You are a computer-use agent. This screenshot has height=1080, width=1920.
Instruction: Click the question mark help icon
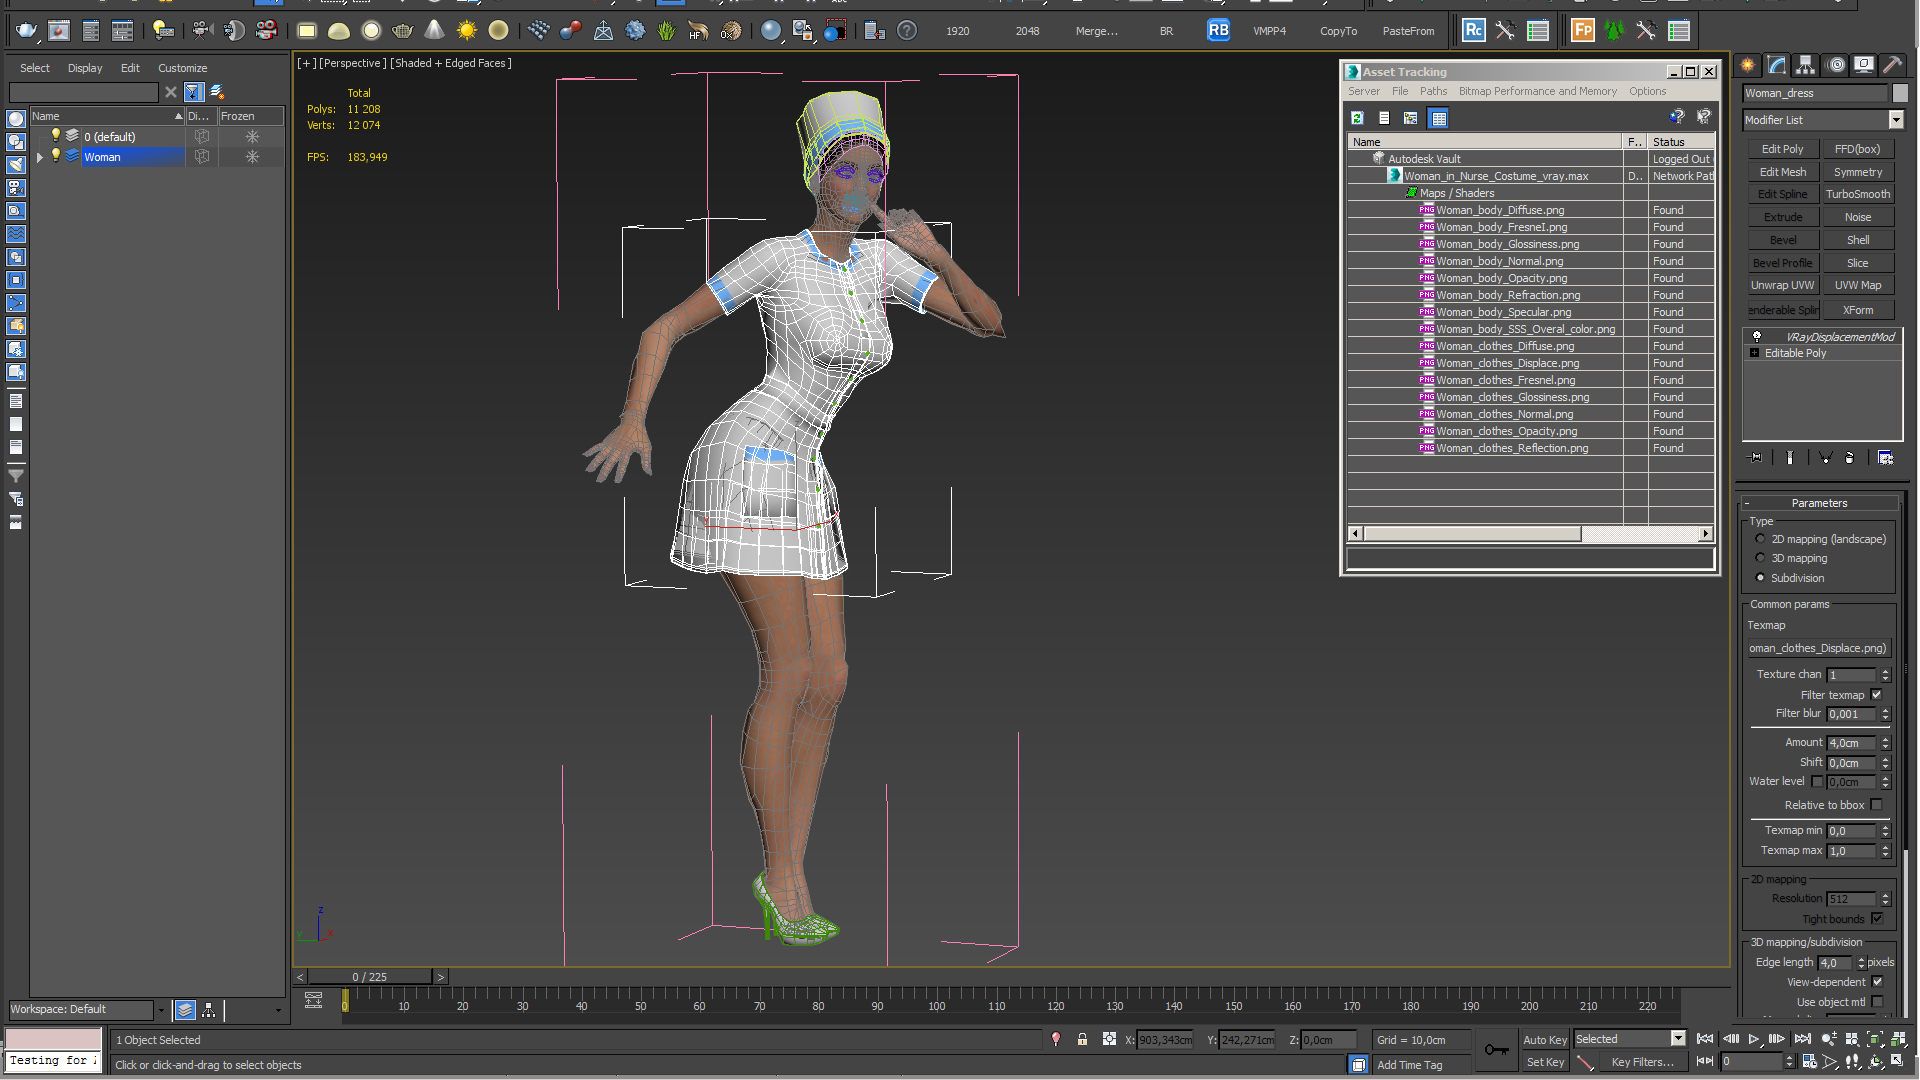[907, 31]
